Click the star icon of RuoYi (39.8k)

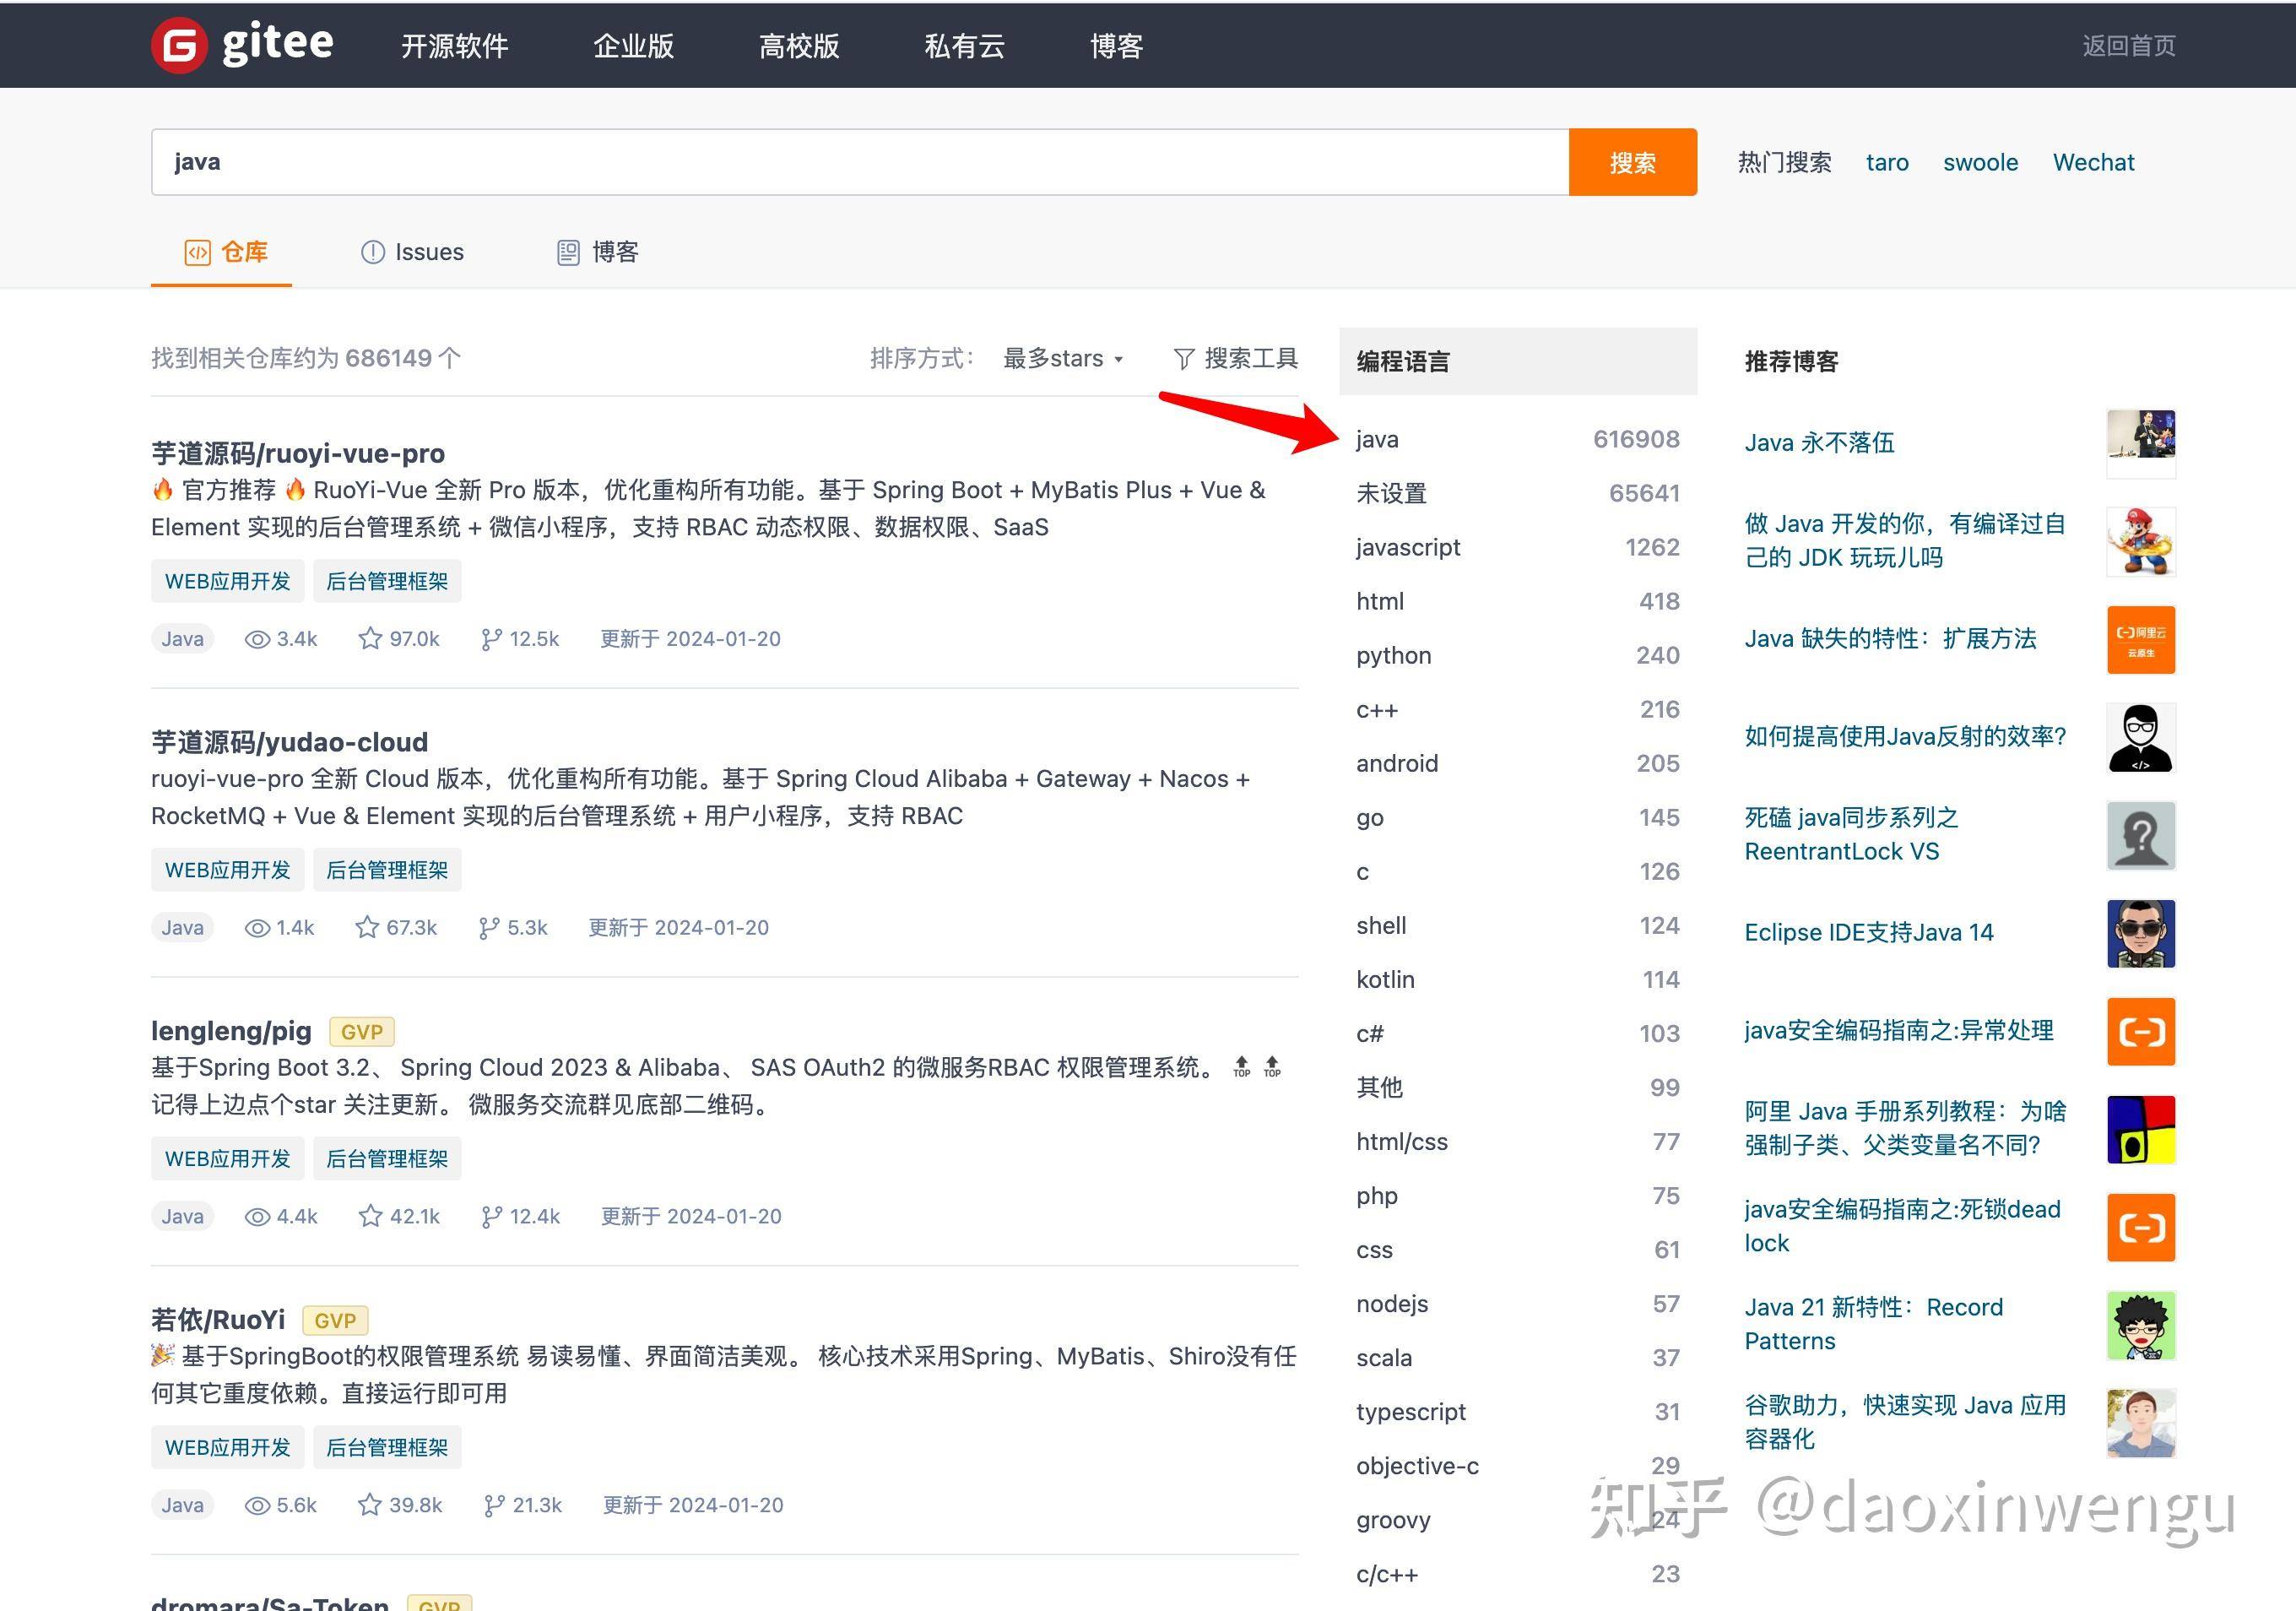click(x=370, y=1505)
